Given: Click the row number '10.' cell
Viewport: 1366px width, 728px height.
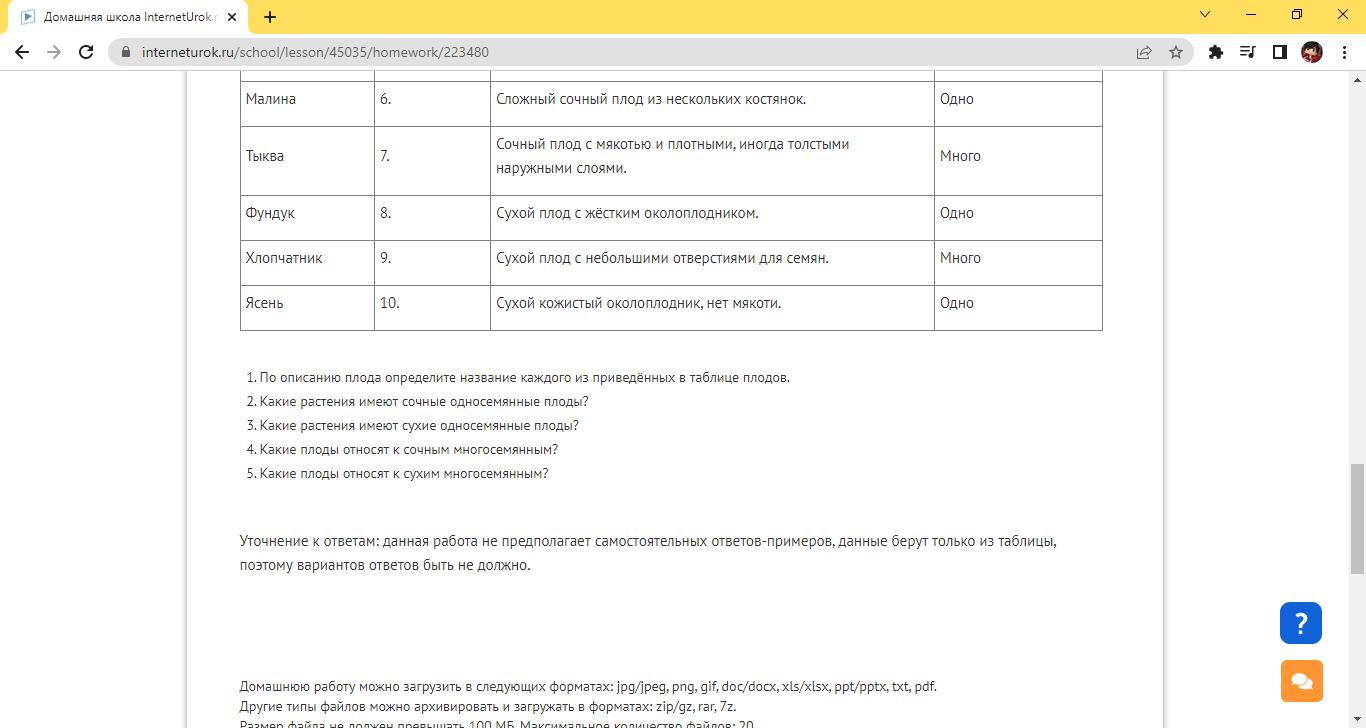Looking at the screenshot, I should (432, 308).
